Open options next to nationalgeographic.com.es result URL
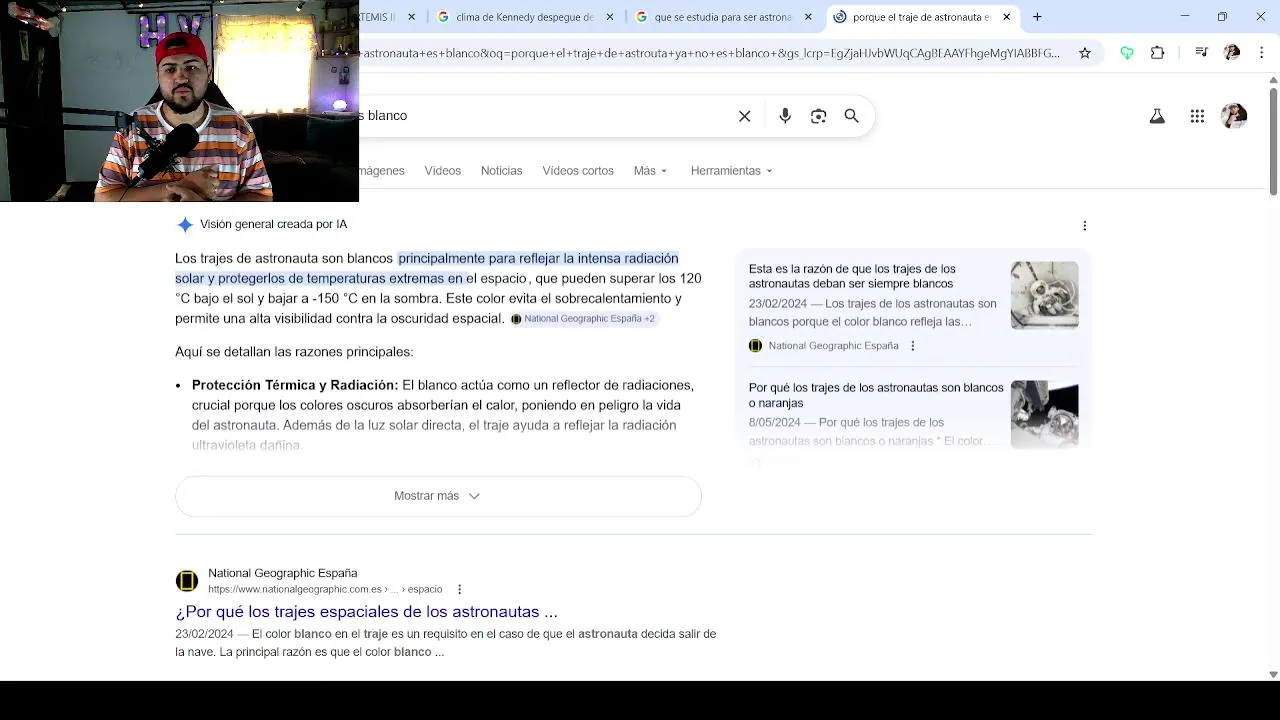 [459, 590]
